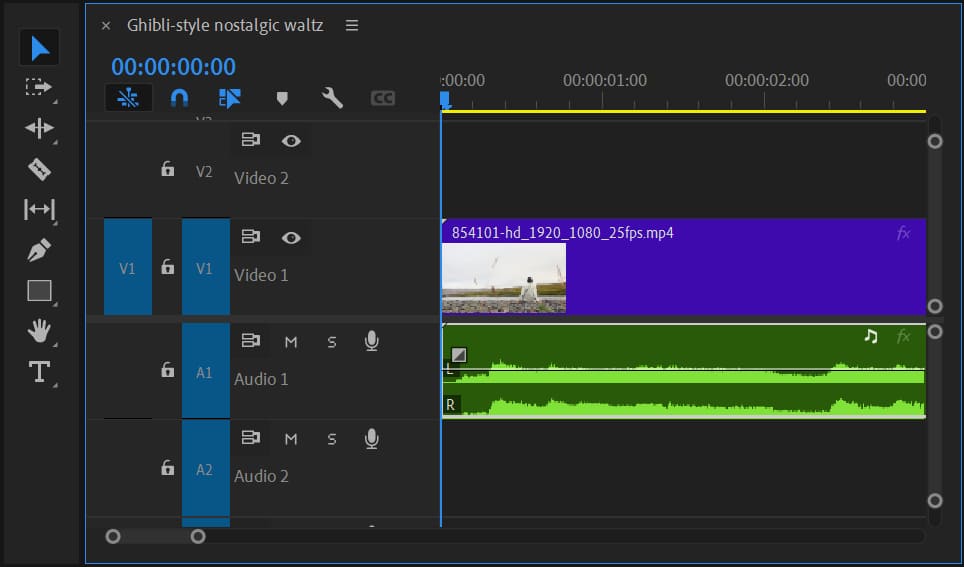Click the video clip thumbnail

[x=504, y=278]
